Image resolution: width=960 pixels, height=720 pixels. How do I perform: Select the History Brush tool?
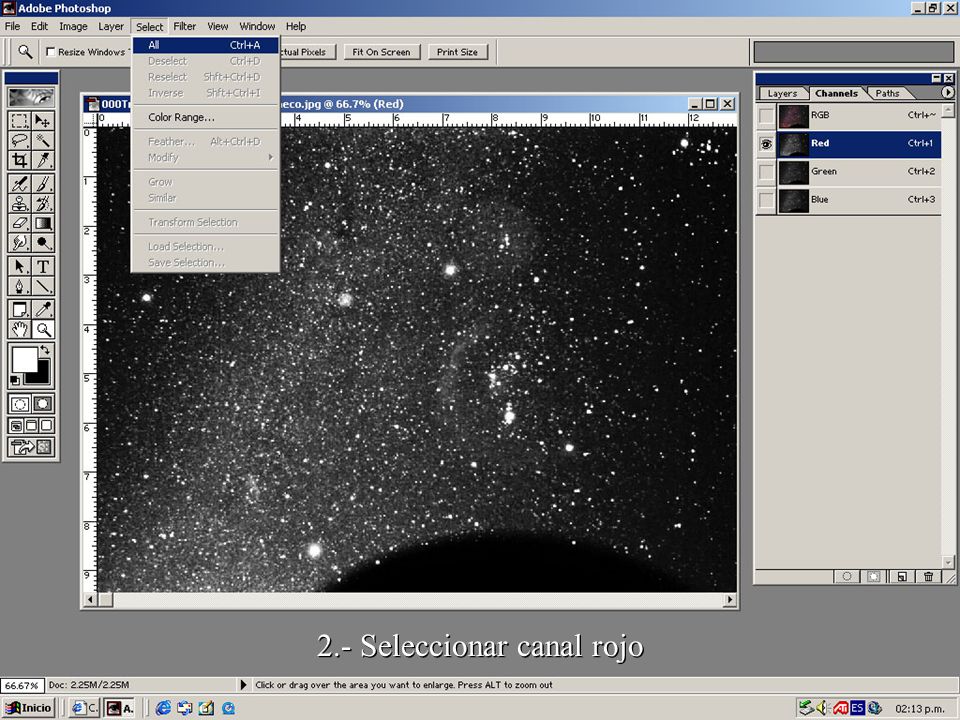(43, 203)
